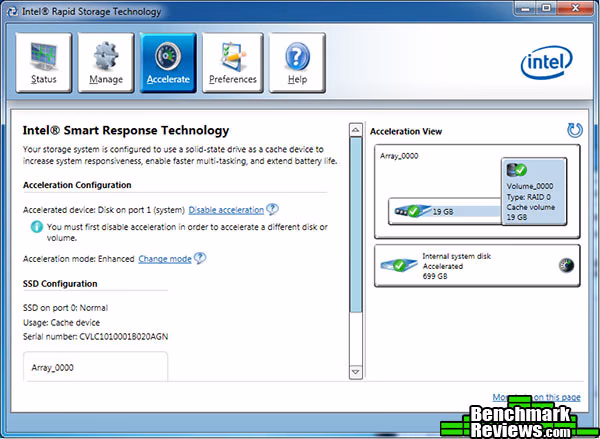Viewport: 600px width, 439px height.
Task: Click scrollbar up arrow
Action: tap(356, 130)
